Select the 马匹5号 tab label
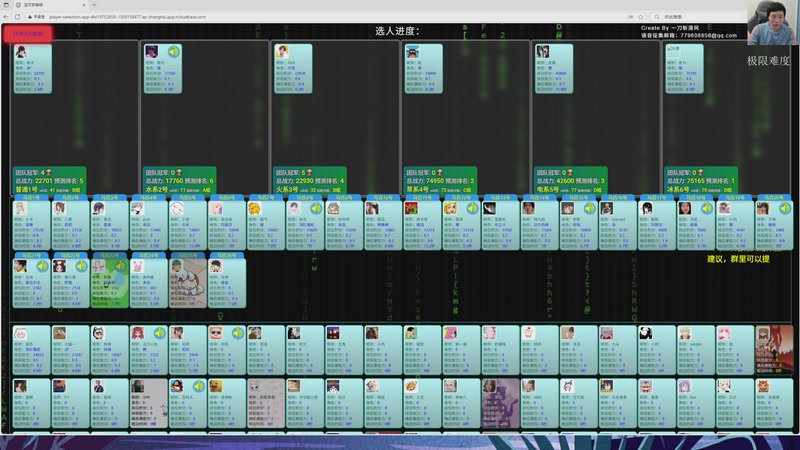 pyautogui.click(x=188, y=197)
